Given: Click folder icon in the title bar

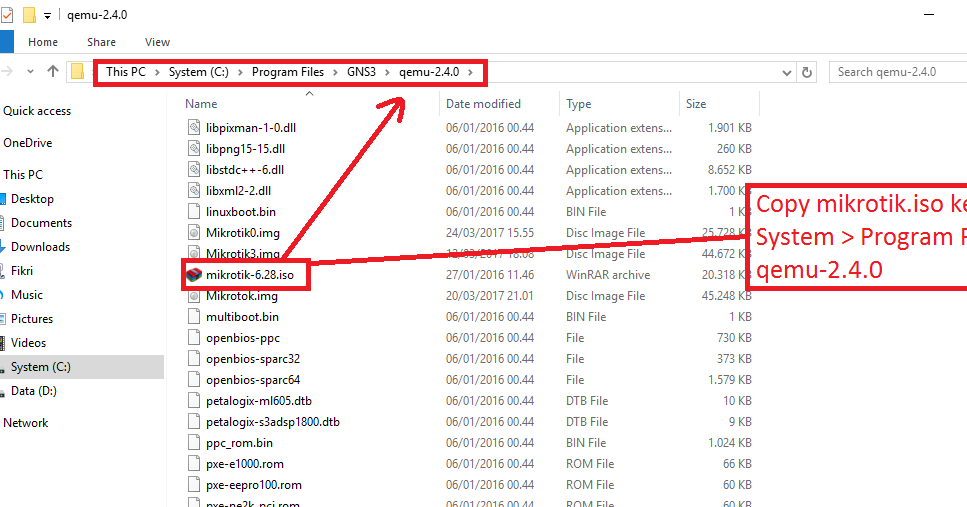Looking at the screenshot, I should 29,15.
